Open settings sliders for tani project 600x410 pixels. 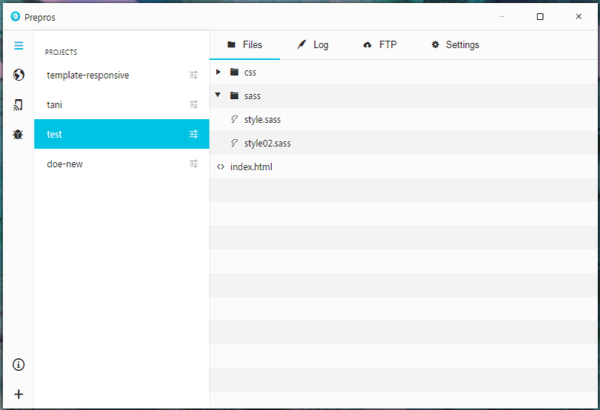pyautogui.click(x=194, y=104)
